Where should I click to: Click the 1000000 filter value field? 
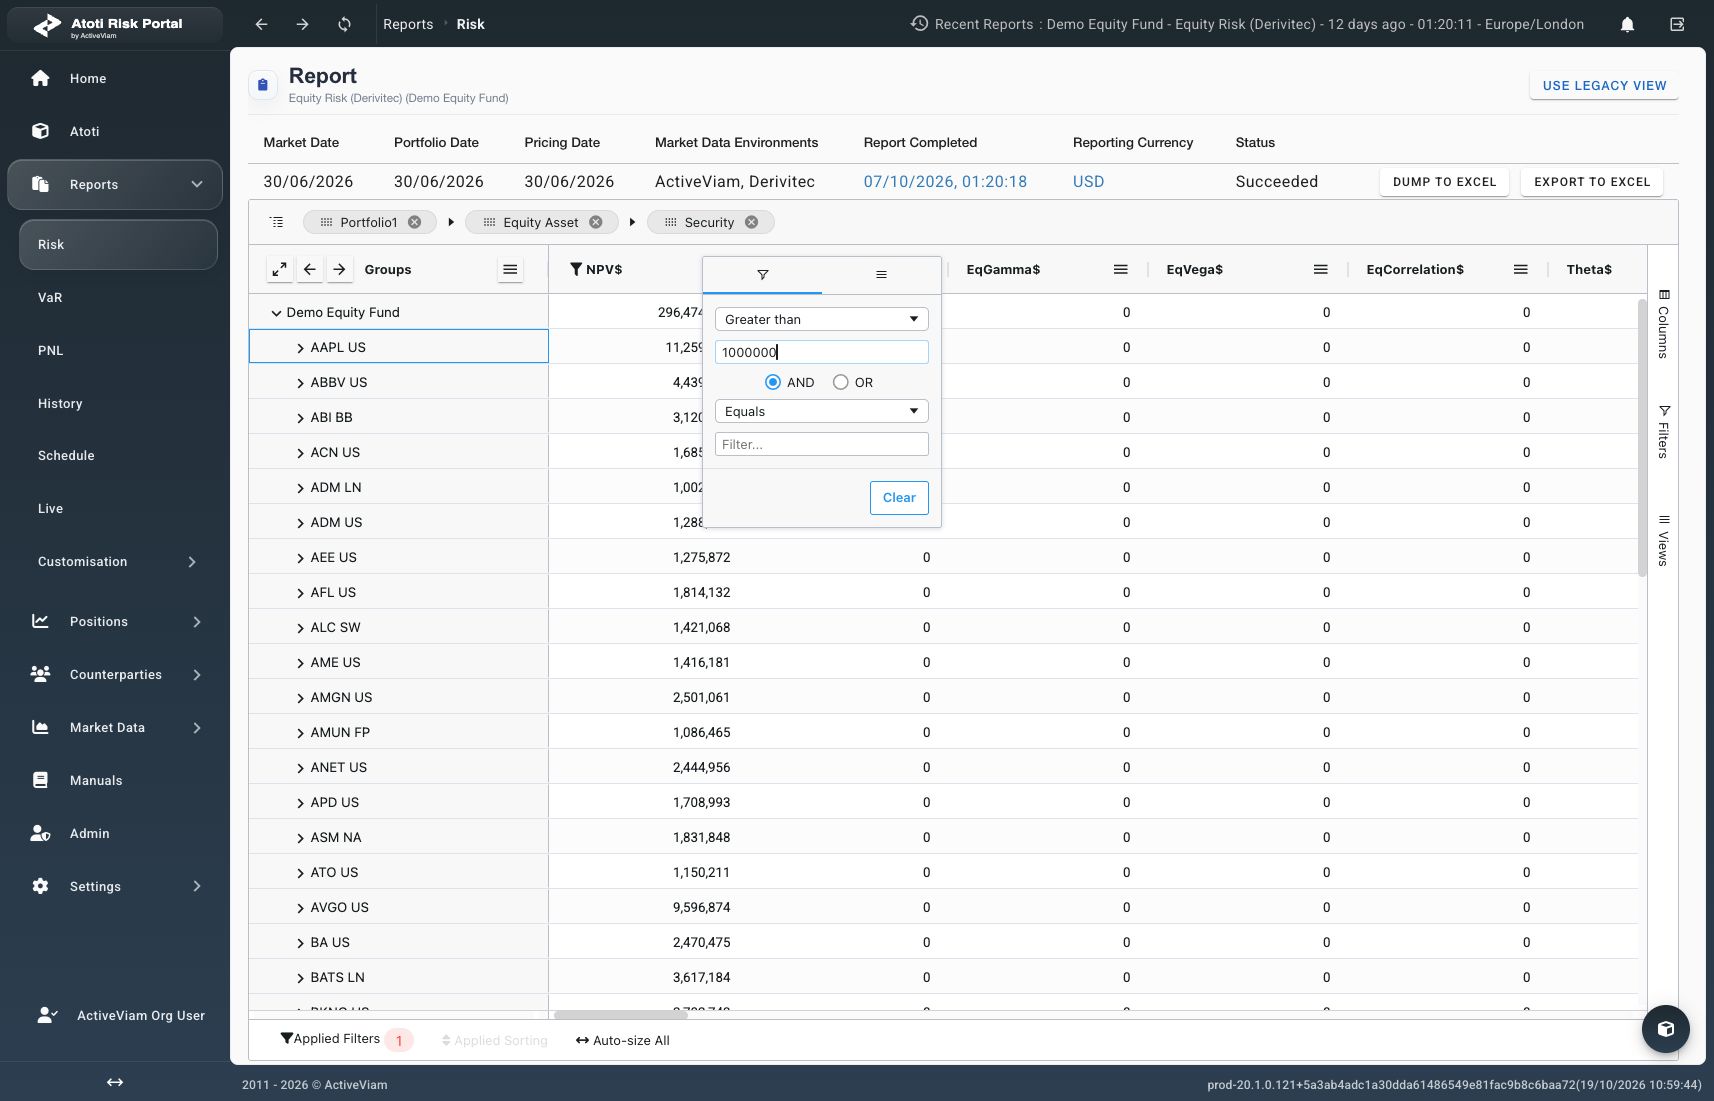822,352
